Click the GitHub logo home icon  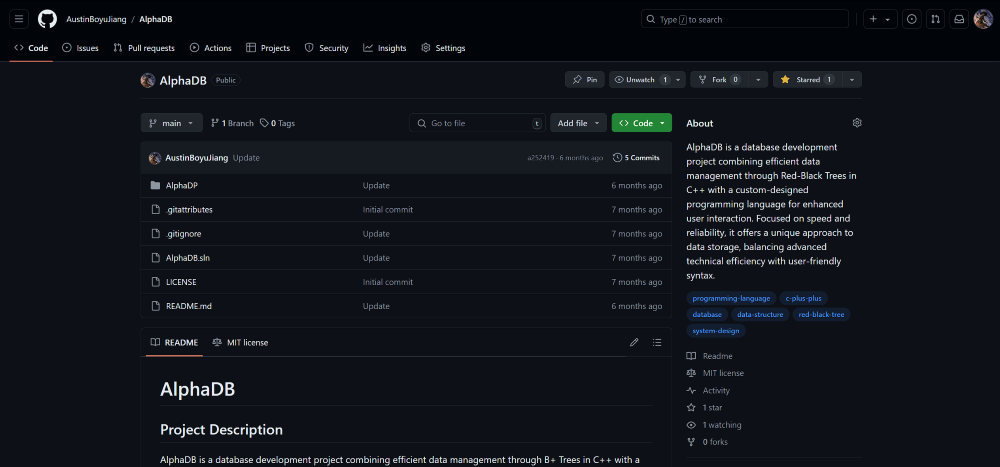47,19
